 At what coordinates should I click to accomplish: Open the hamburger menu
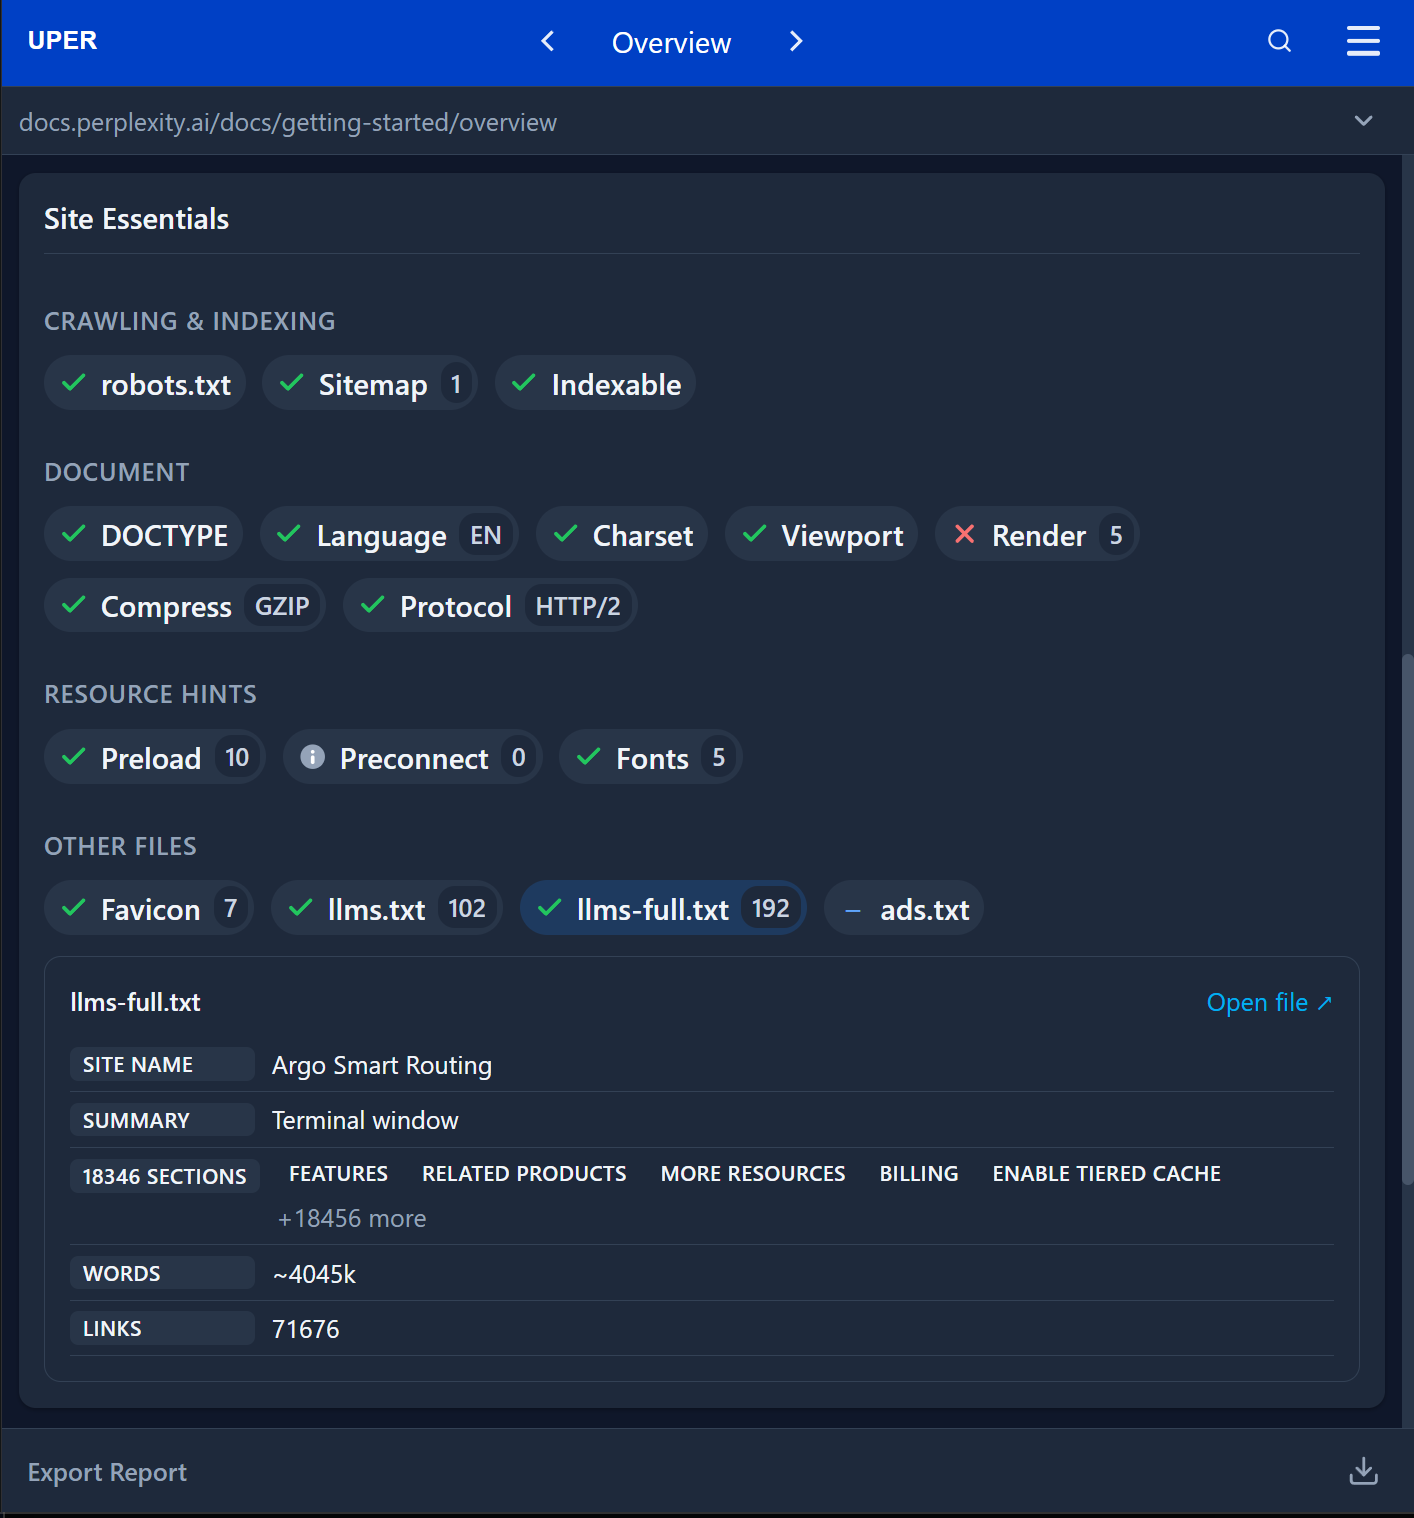(1362, 41)
